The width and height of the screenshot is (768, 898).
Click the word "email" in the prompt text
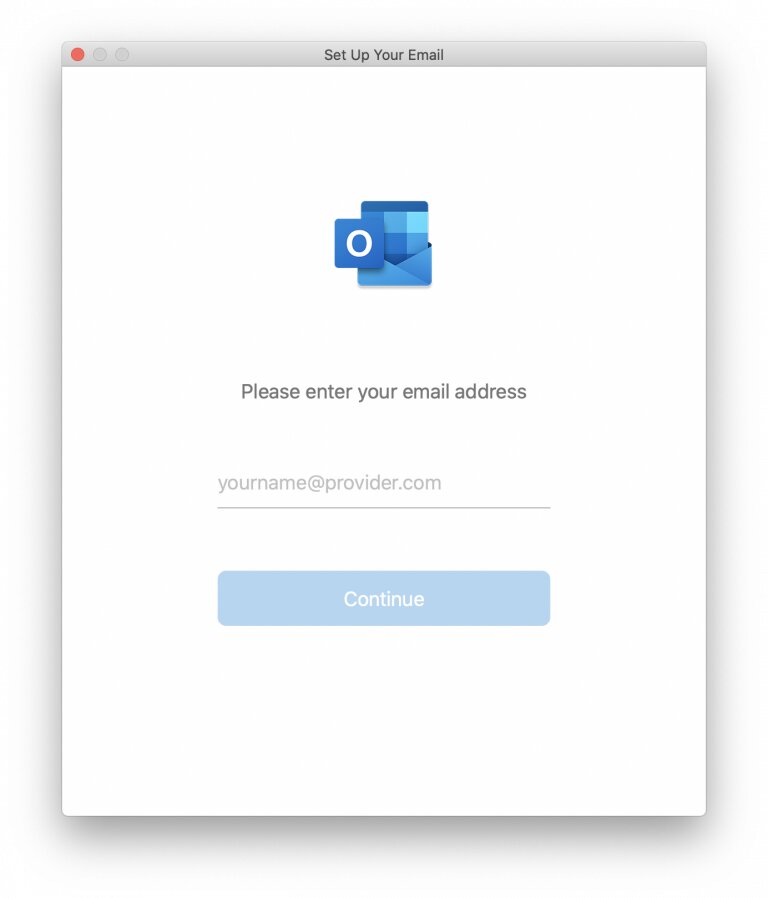[x=426, y=392]
